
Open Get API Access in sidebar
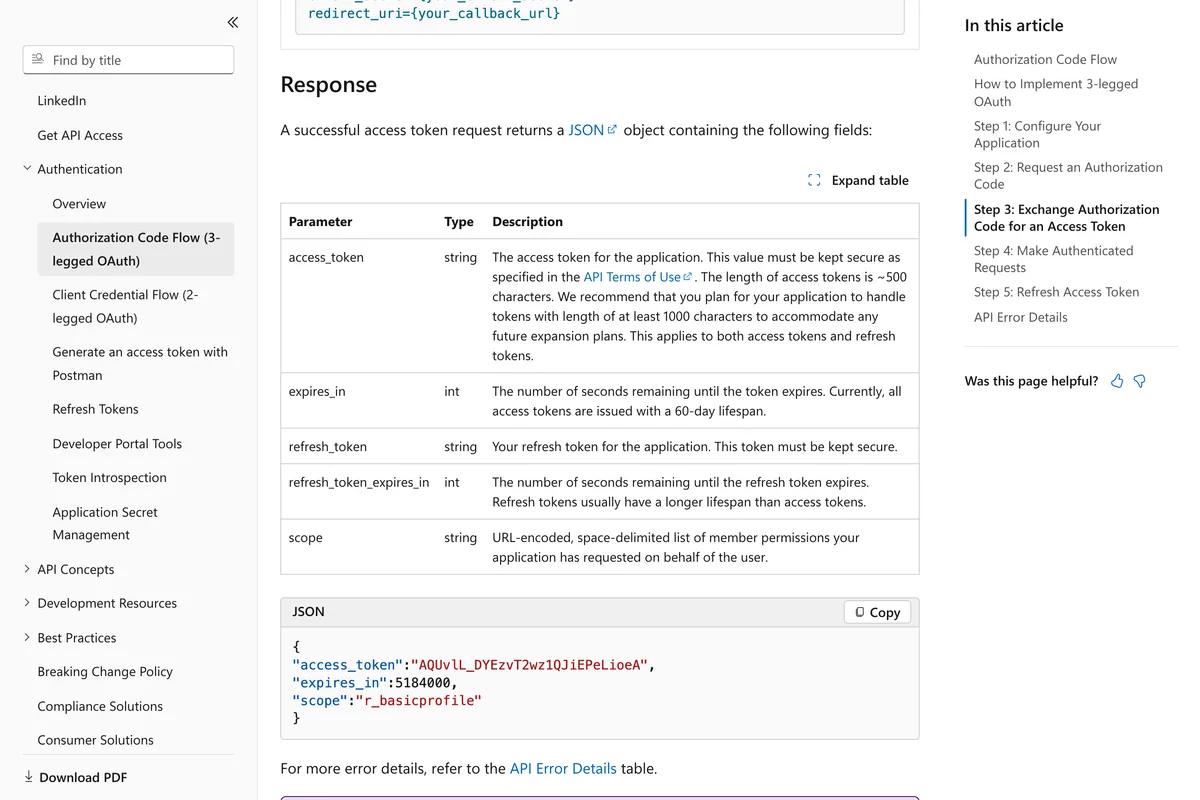tap(80, 135)
